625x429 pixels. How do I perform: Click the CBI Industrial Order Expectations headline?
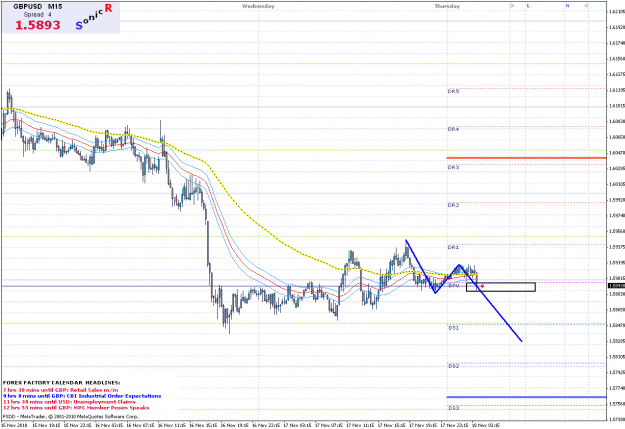tap(82, 396)
